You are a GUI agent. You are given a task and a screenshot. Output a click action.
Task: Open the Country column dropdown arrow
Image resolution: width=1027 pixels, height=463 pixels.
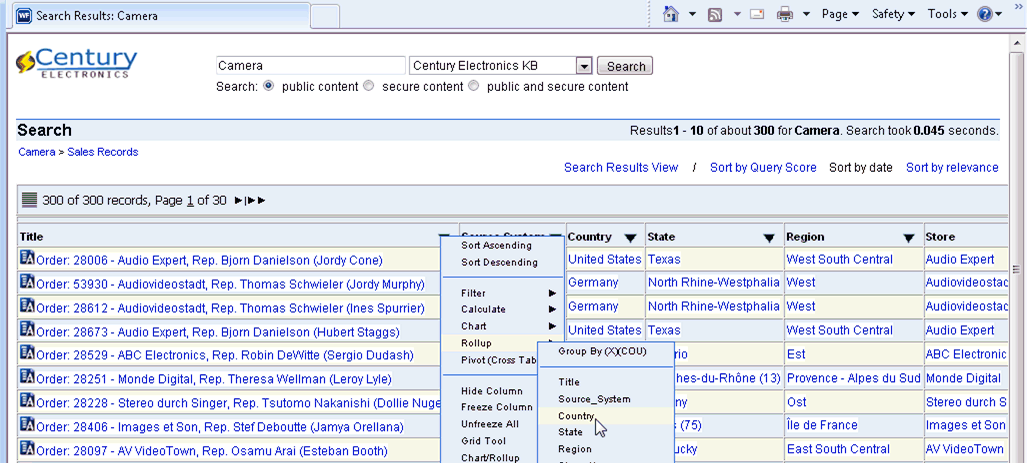(630, 238)
